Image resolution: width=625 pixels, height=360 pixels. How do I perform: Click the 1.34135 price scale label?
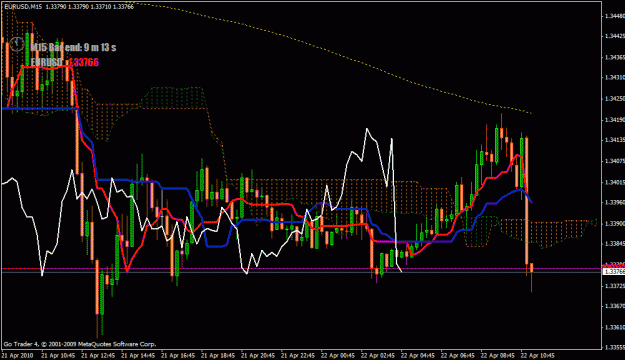614,140
